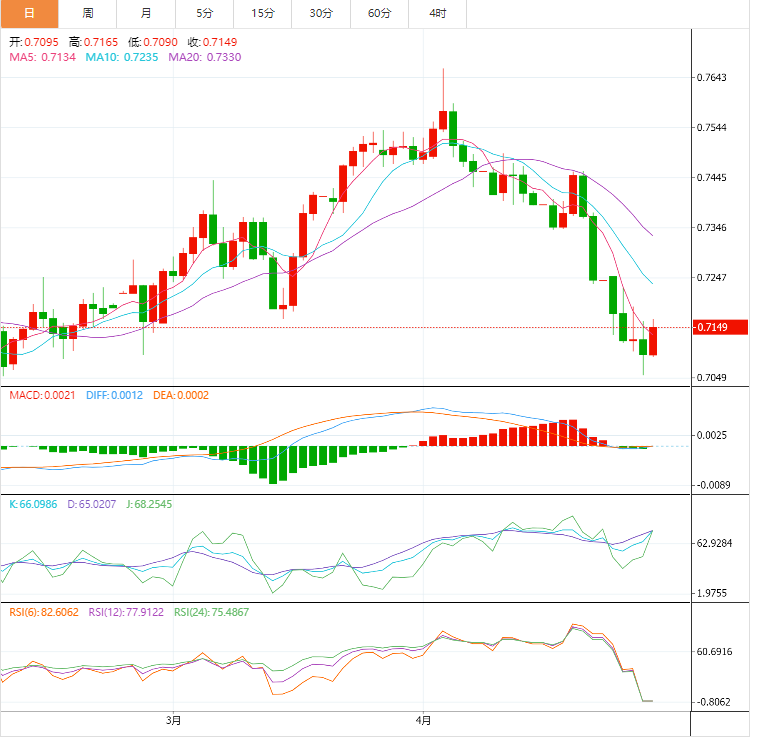The image size is (757, 742).
Task: Open the 15分 timeframe tab
Action: click(263, 14)
